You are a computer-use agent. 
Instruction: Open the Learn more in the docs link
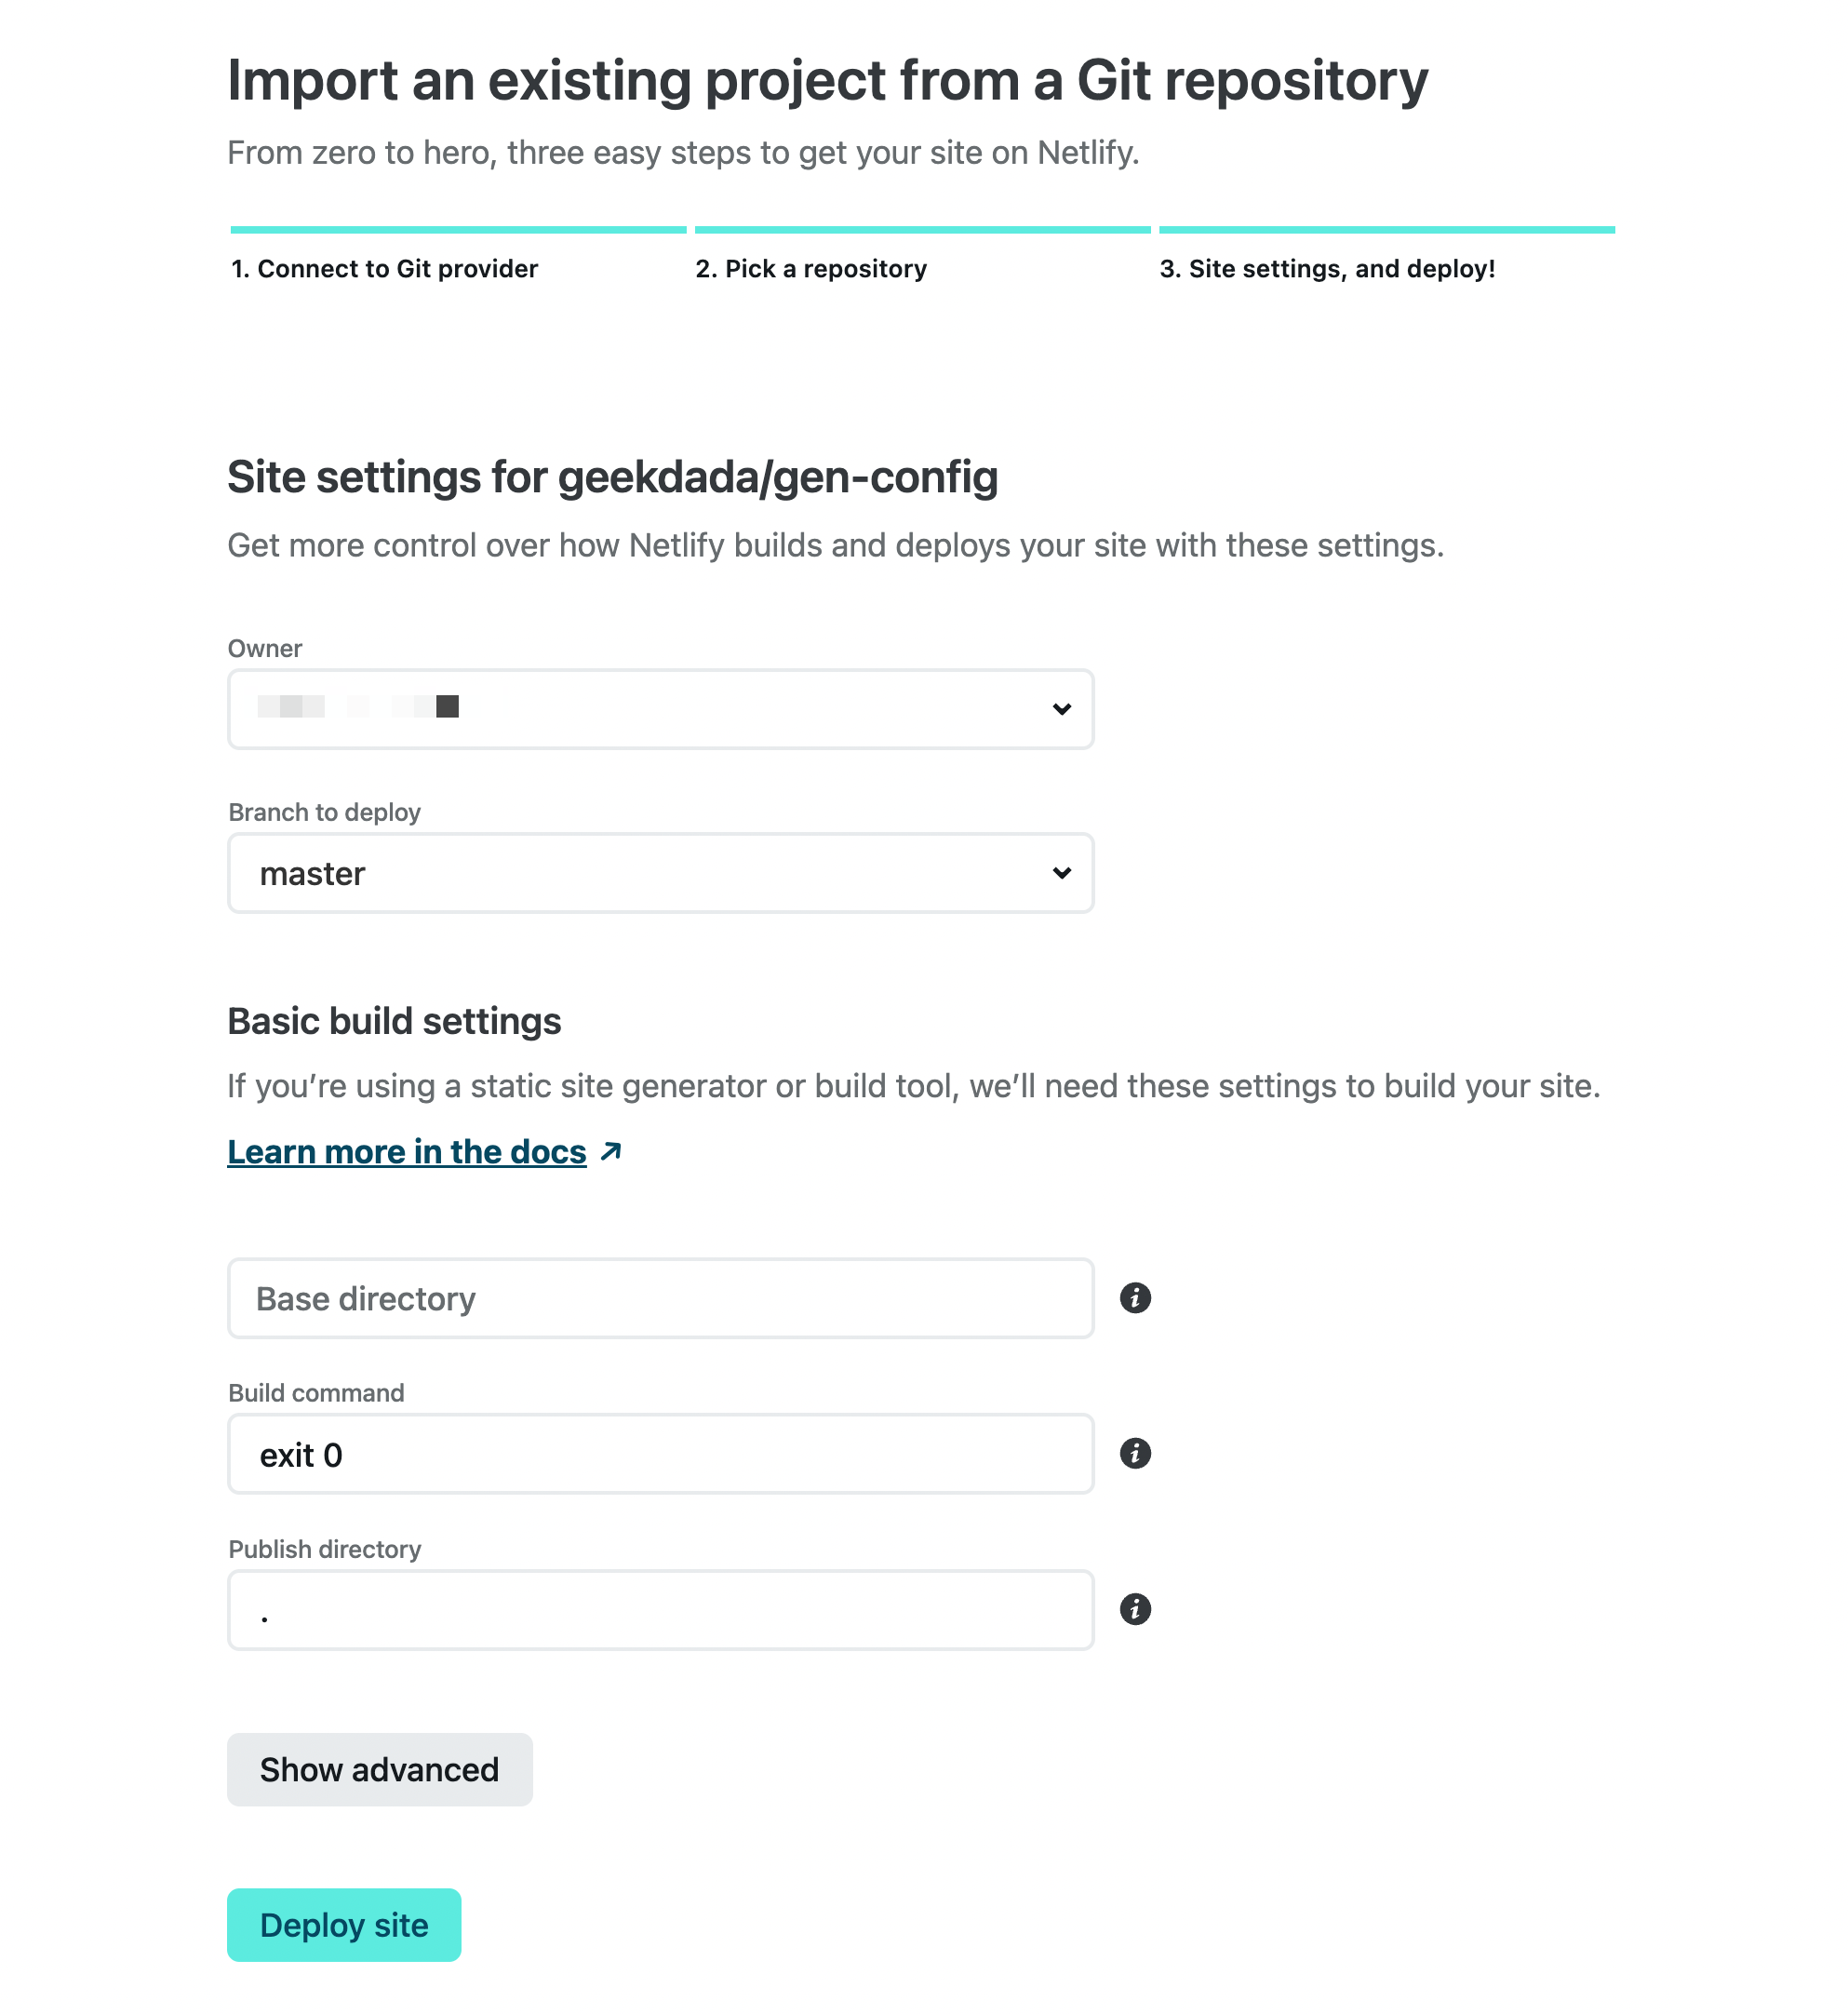tap(407, 1152)
